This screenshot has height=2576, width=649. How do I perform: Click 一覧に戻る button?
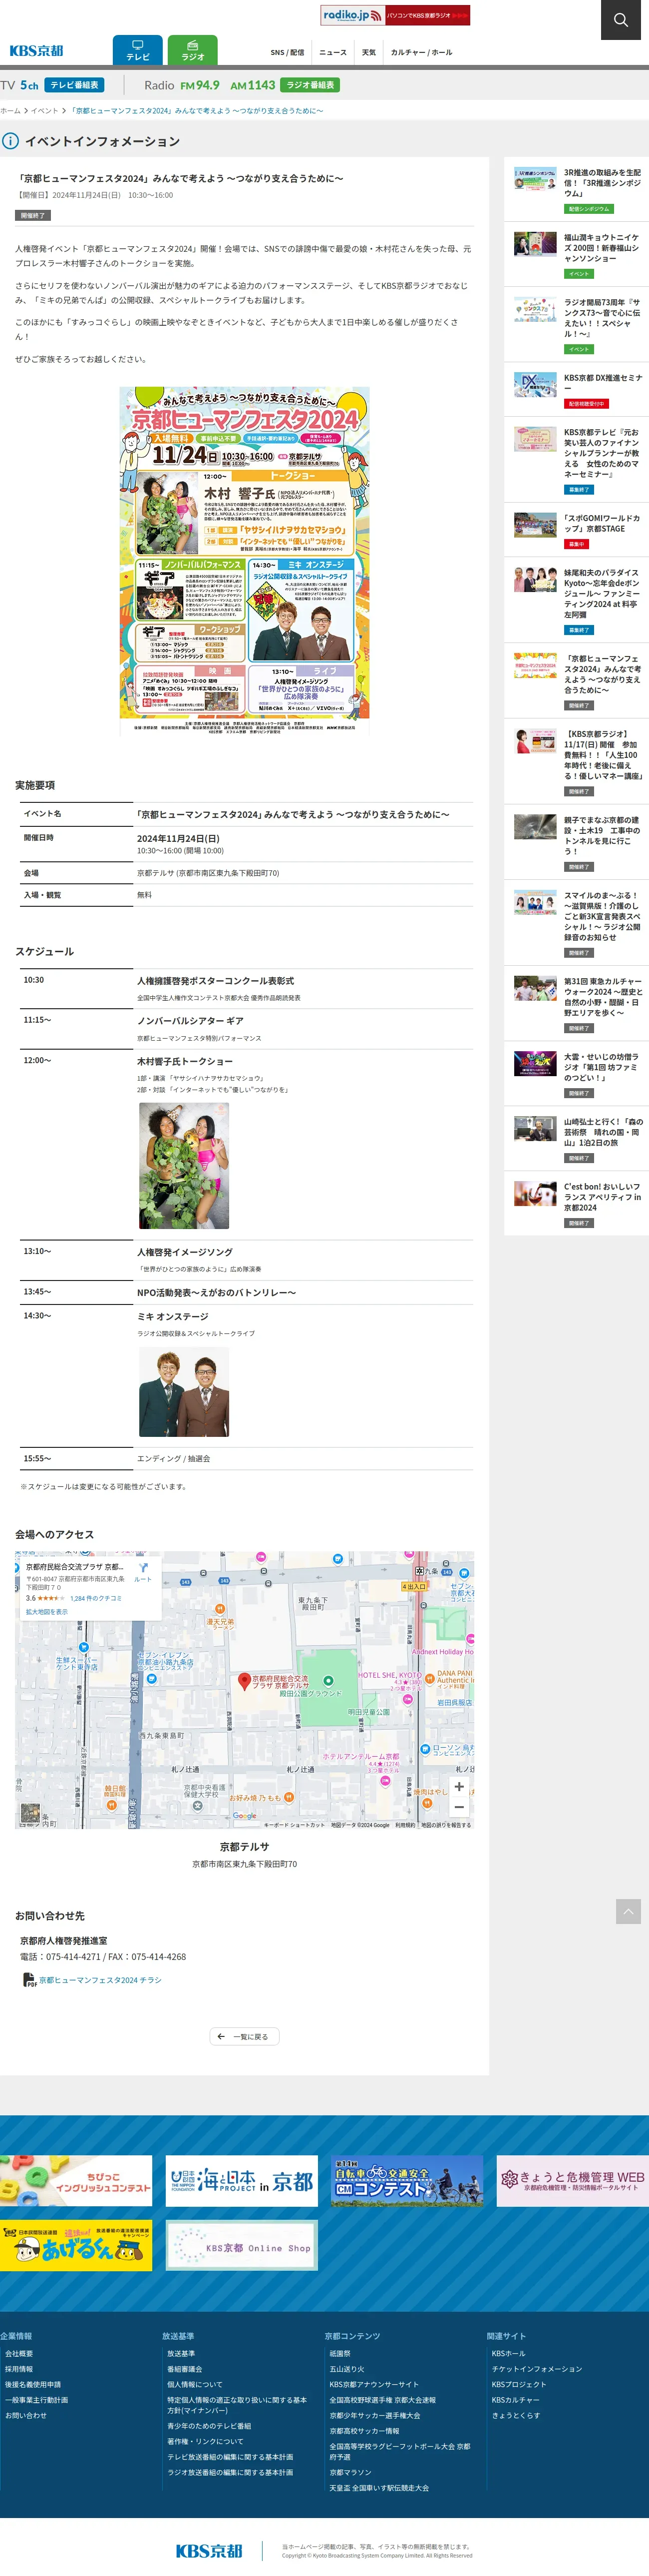point(245,2037)
